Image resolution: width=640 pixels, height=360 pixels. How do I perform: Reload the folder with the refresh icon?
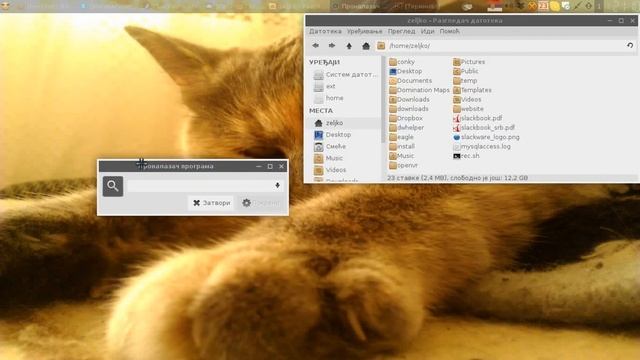pos(630,46)
